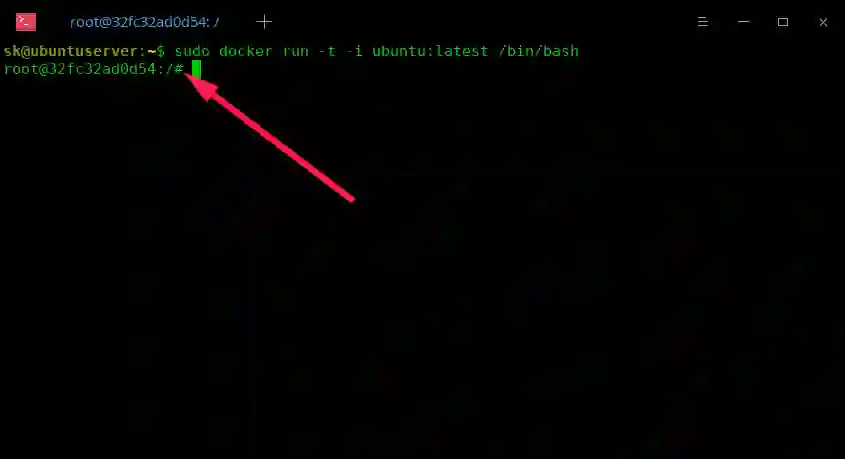Viewport: 845px width, 459px height.
Task: Click the red terminal app icon
Action: (x=26, y=22)
